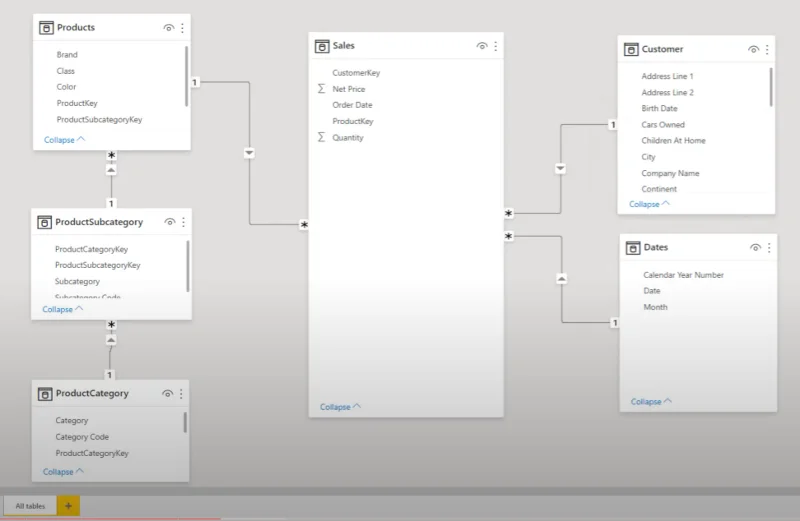
Task: Select Net Price field in Sales
Action: [x=349, y=89]
